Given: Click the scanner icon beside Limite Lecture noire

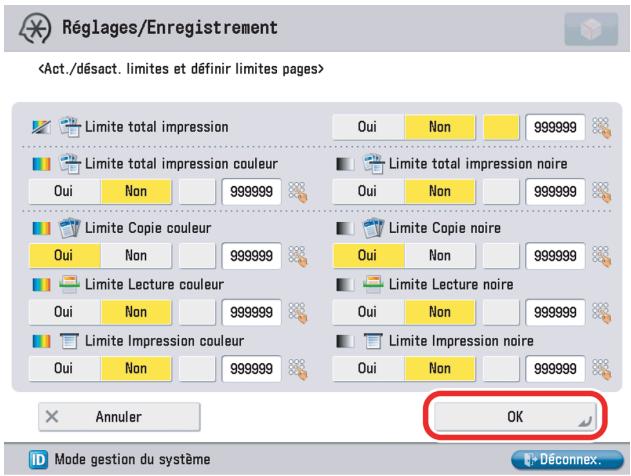Looking at the screenshot, I should pyautogui.click(x=373, y=284).
